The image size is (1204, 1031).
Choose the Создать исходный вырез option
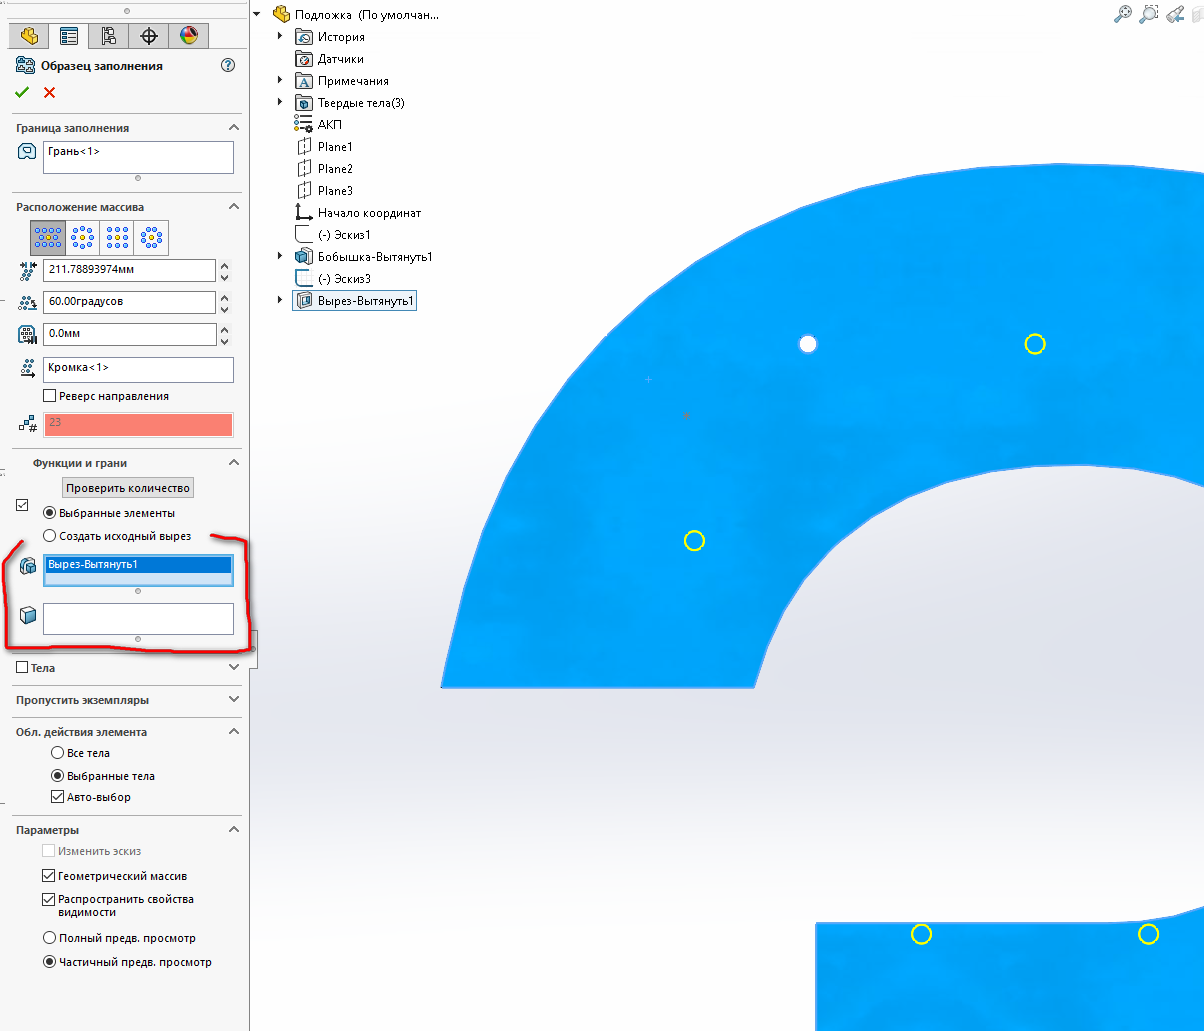coord(50,536)
